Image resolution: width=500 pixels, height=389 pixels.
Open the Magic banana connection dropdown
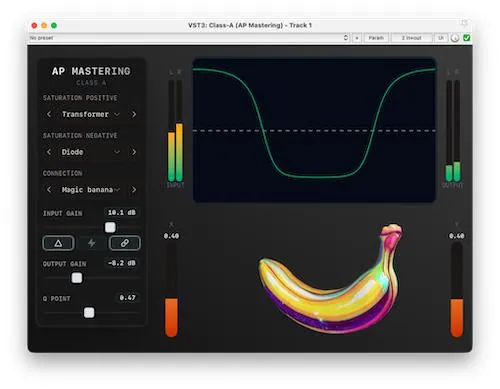point(91,190)
